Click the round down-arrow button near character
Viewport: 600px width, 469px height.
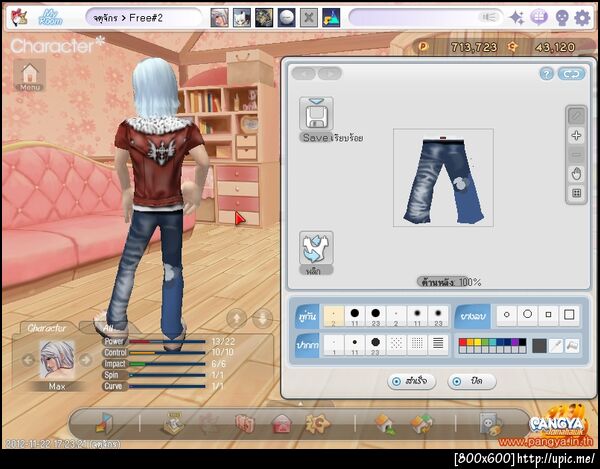(263, 318)
